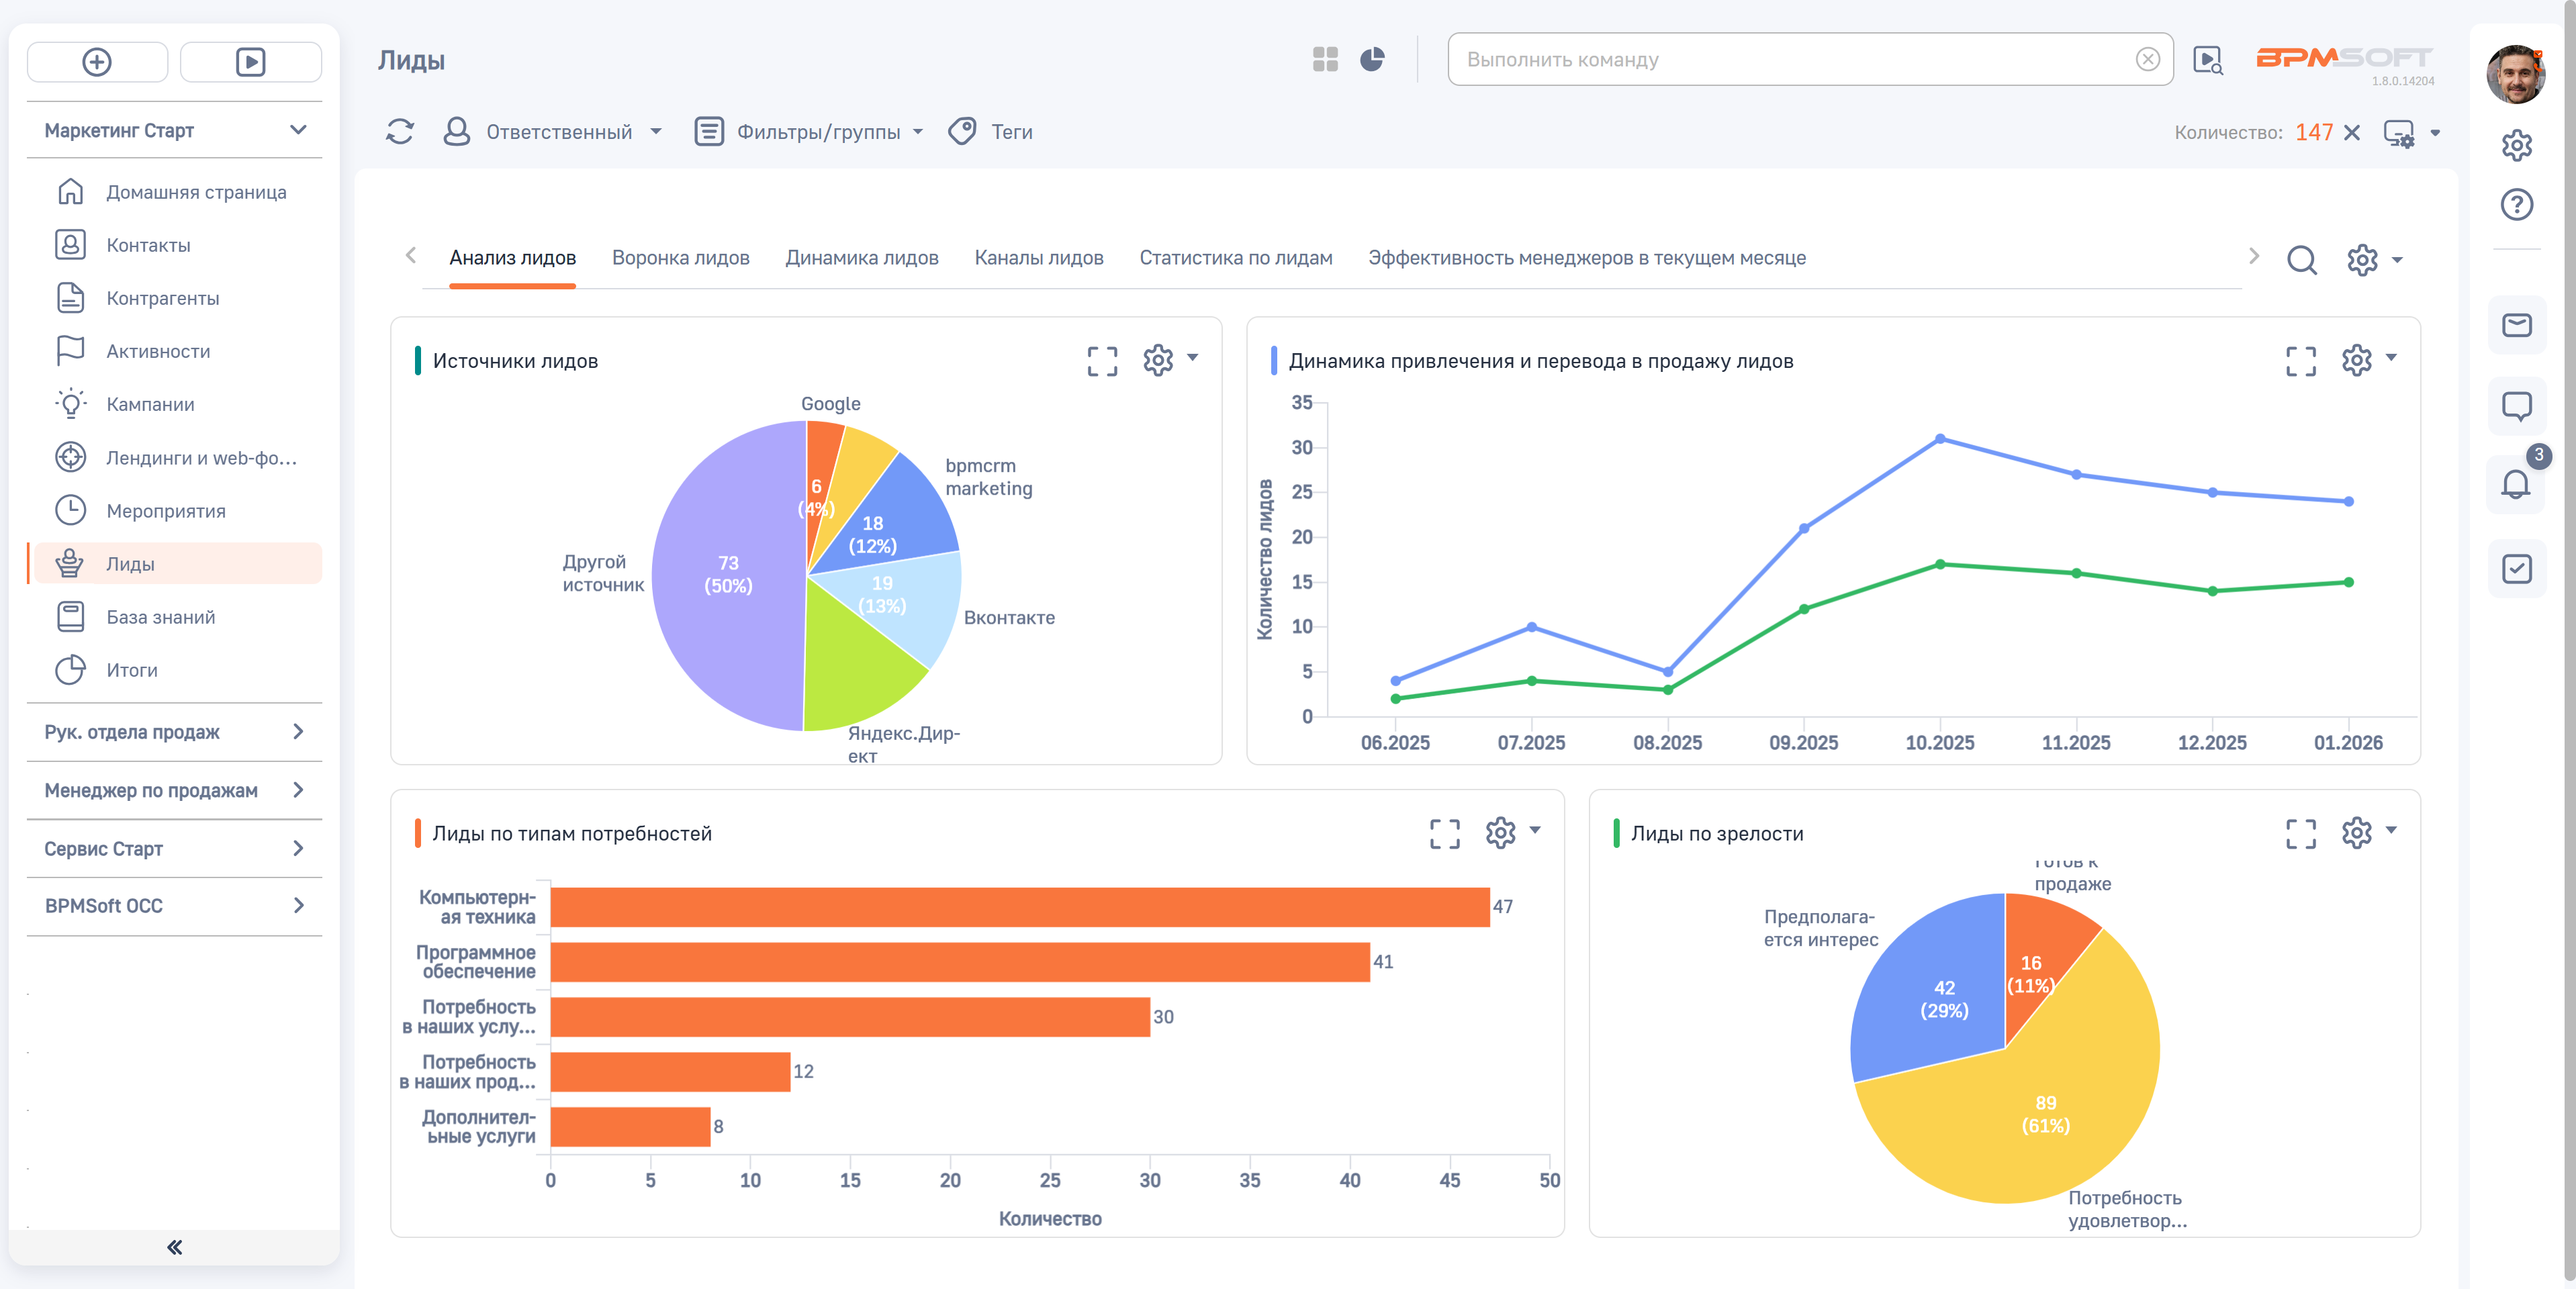Click the dashboard search magnifier icon
Image resolution: width=2576 pixels, height=1289 pixels.
2301,259
